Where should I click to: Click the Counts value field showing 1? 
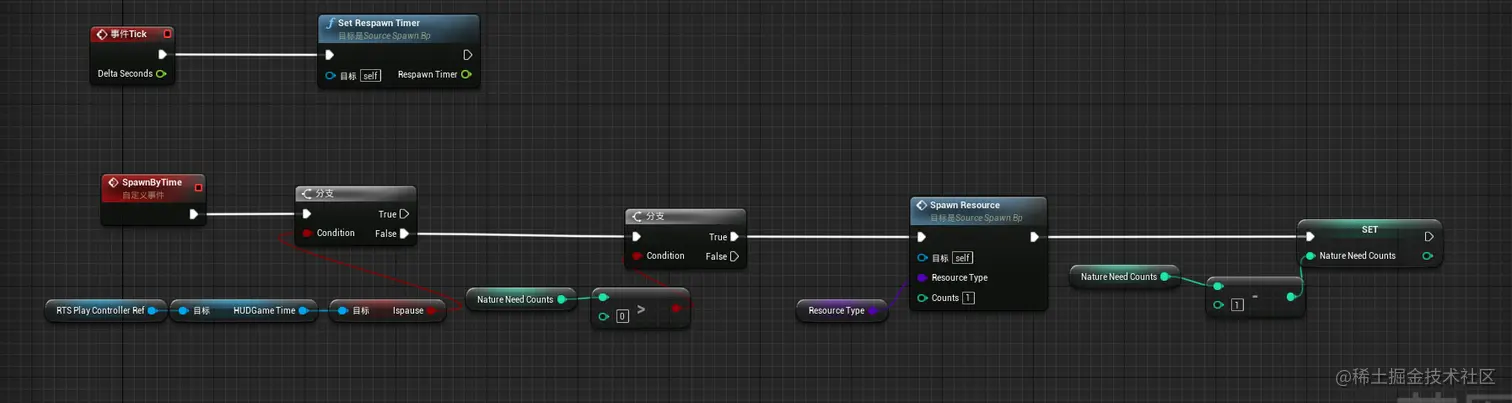[968, 298]
